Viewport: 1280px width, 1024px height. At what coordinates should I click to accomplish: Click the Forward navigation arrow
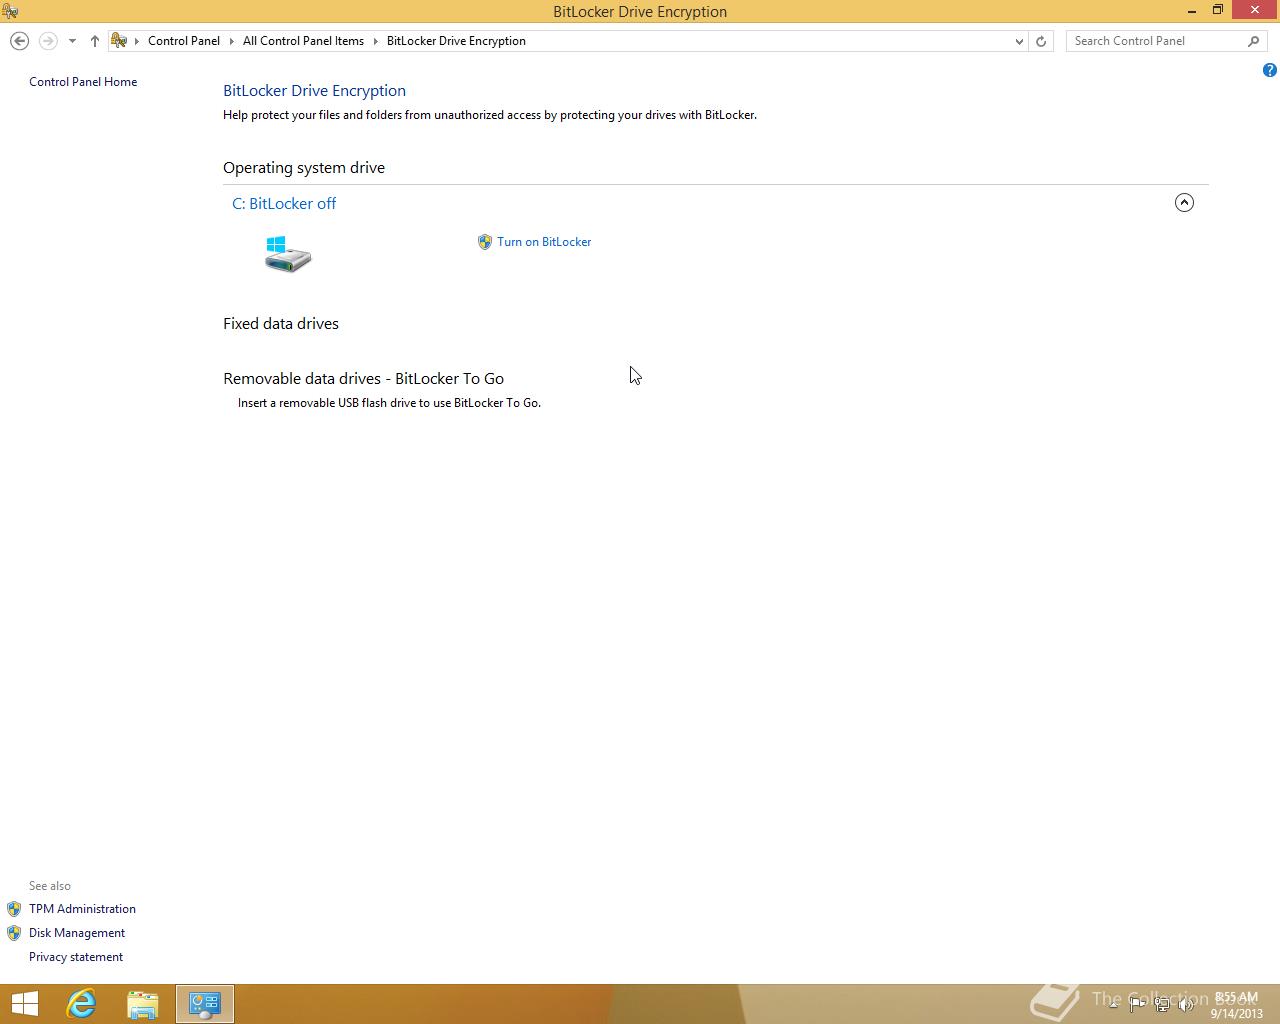[x=48, y=41]
